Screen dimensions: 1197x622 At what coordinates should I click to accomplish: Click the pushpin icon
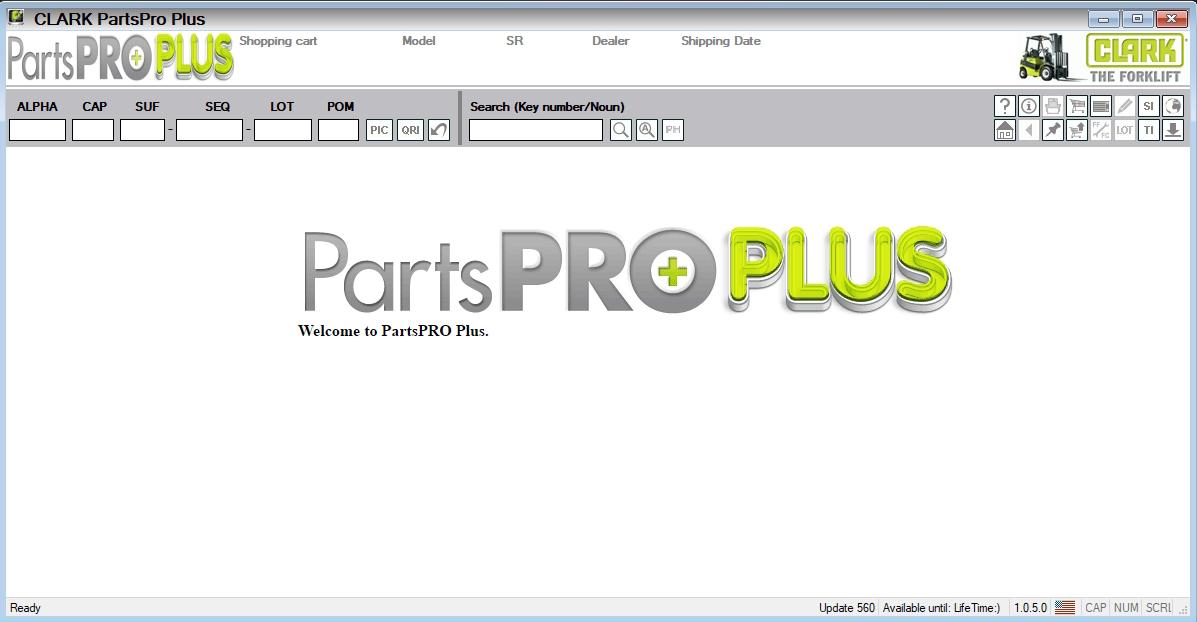coord(1053,130)
